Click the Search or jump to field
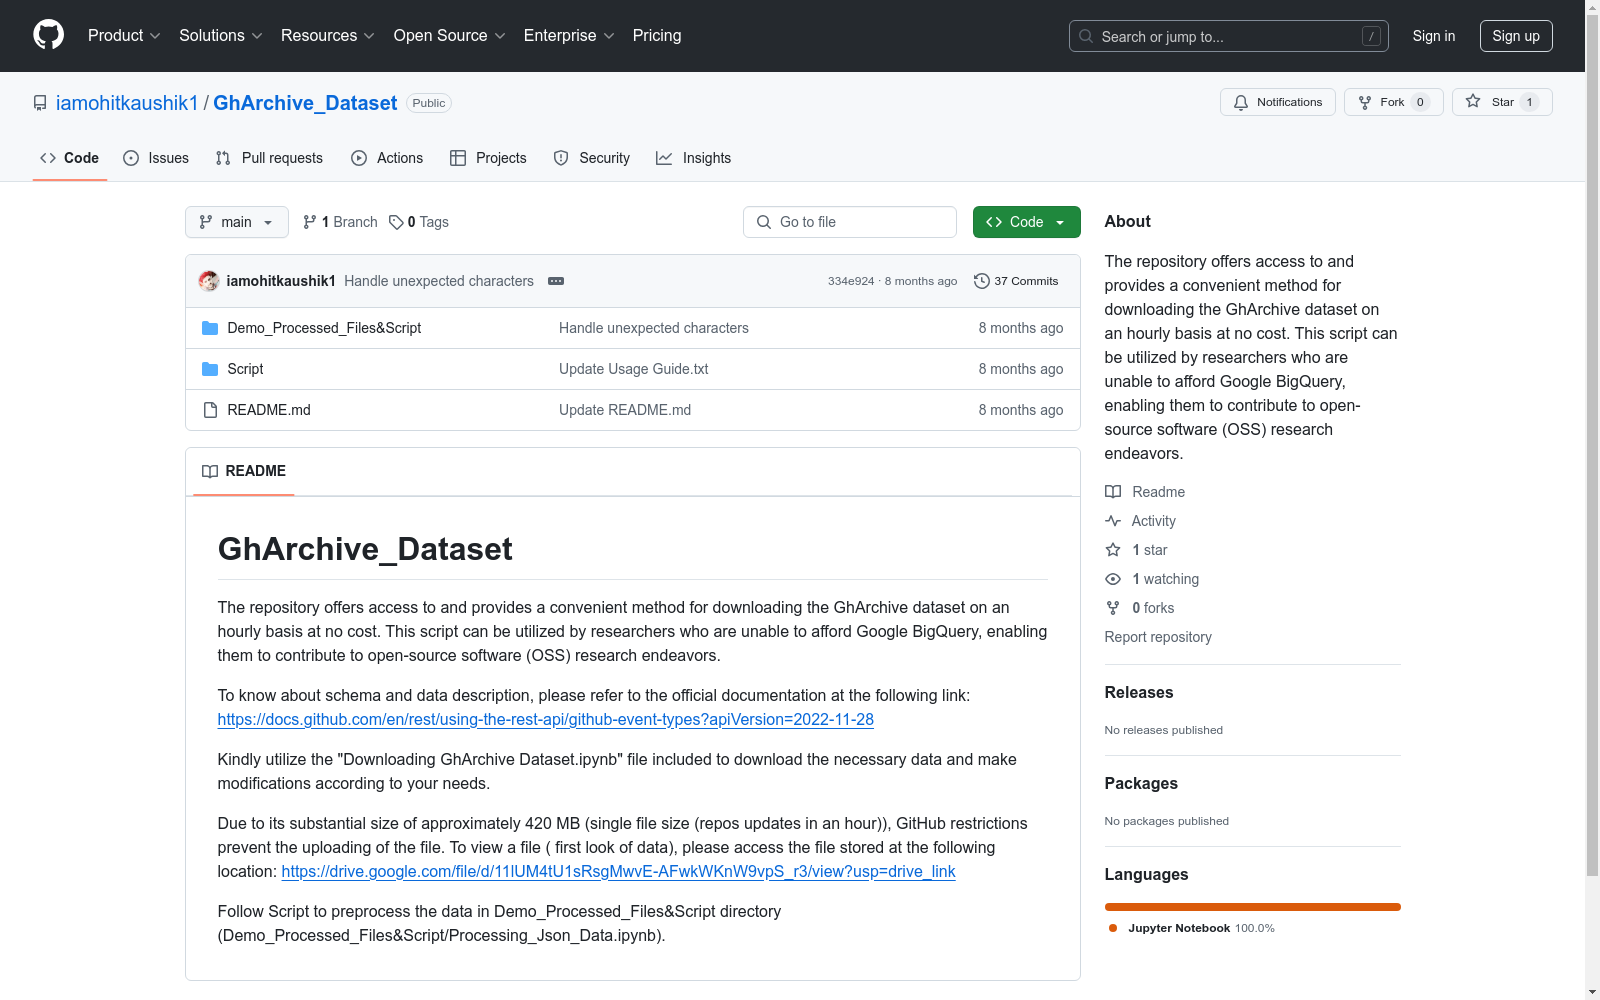1600x1000 pixels. [1229, 36]
